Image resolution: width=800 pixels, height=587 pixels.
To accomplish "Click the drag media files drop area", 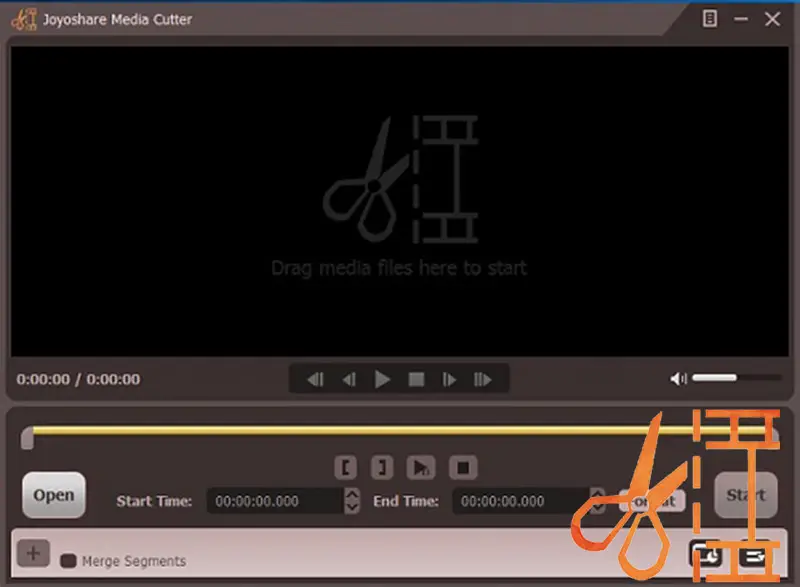I will click(x=399, y=201).
